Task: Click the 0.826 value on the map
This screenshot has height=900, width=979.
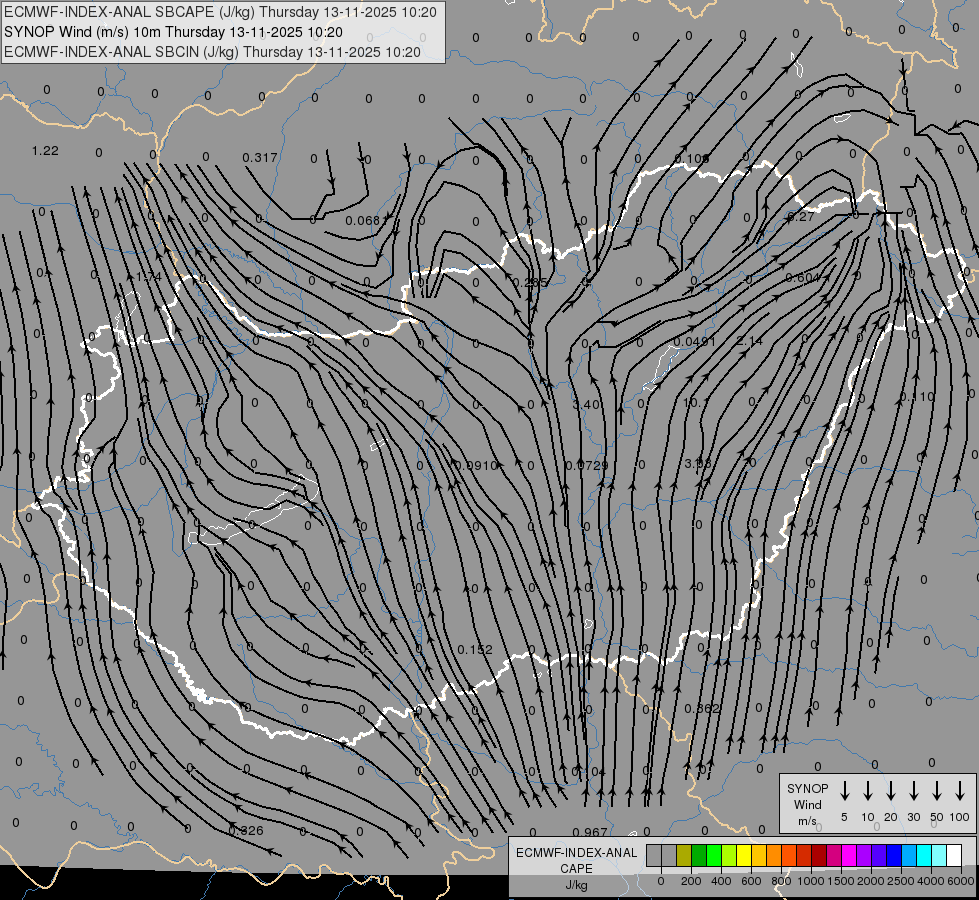Action: coord(246,831)
